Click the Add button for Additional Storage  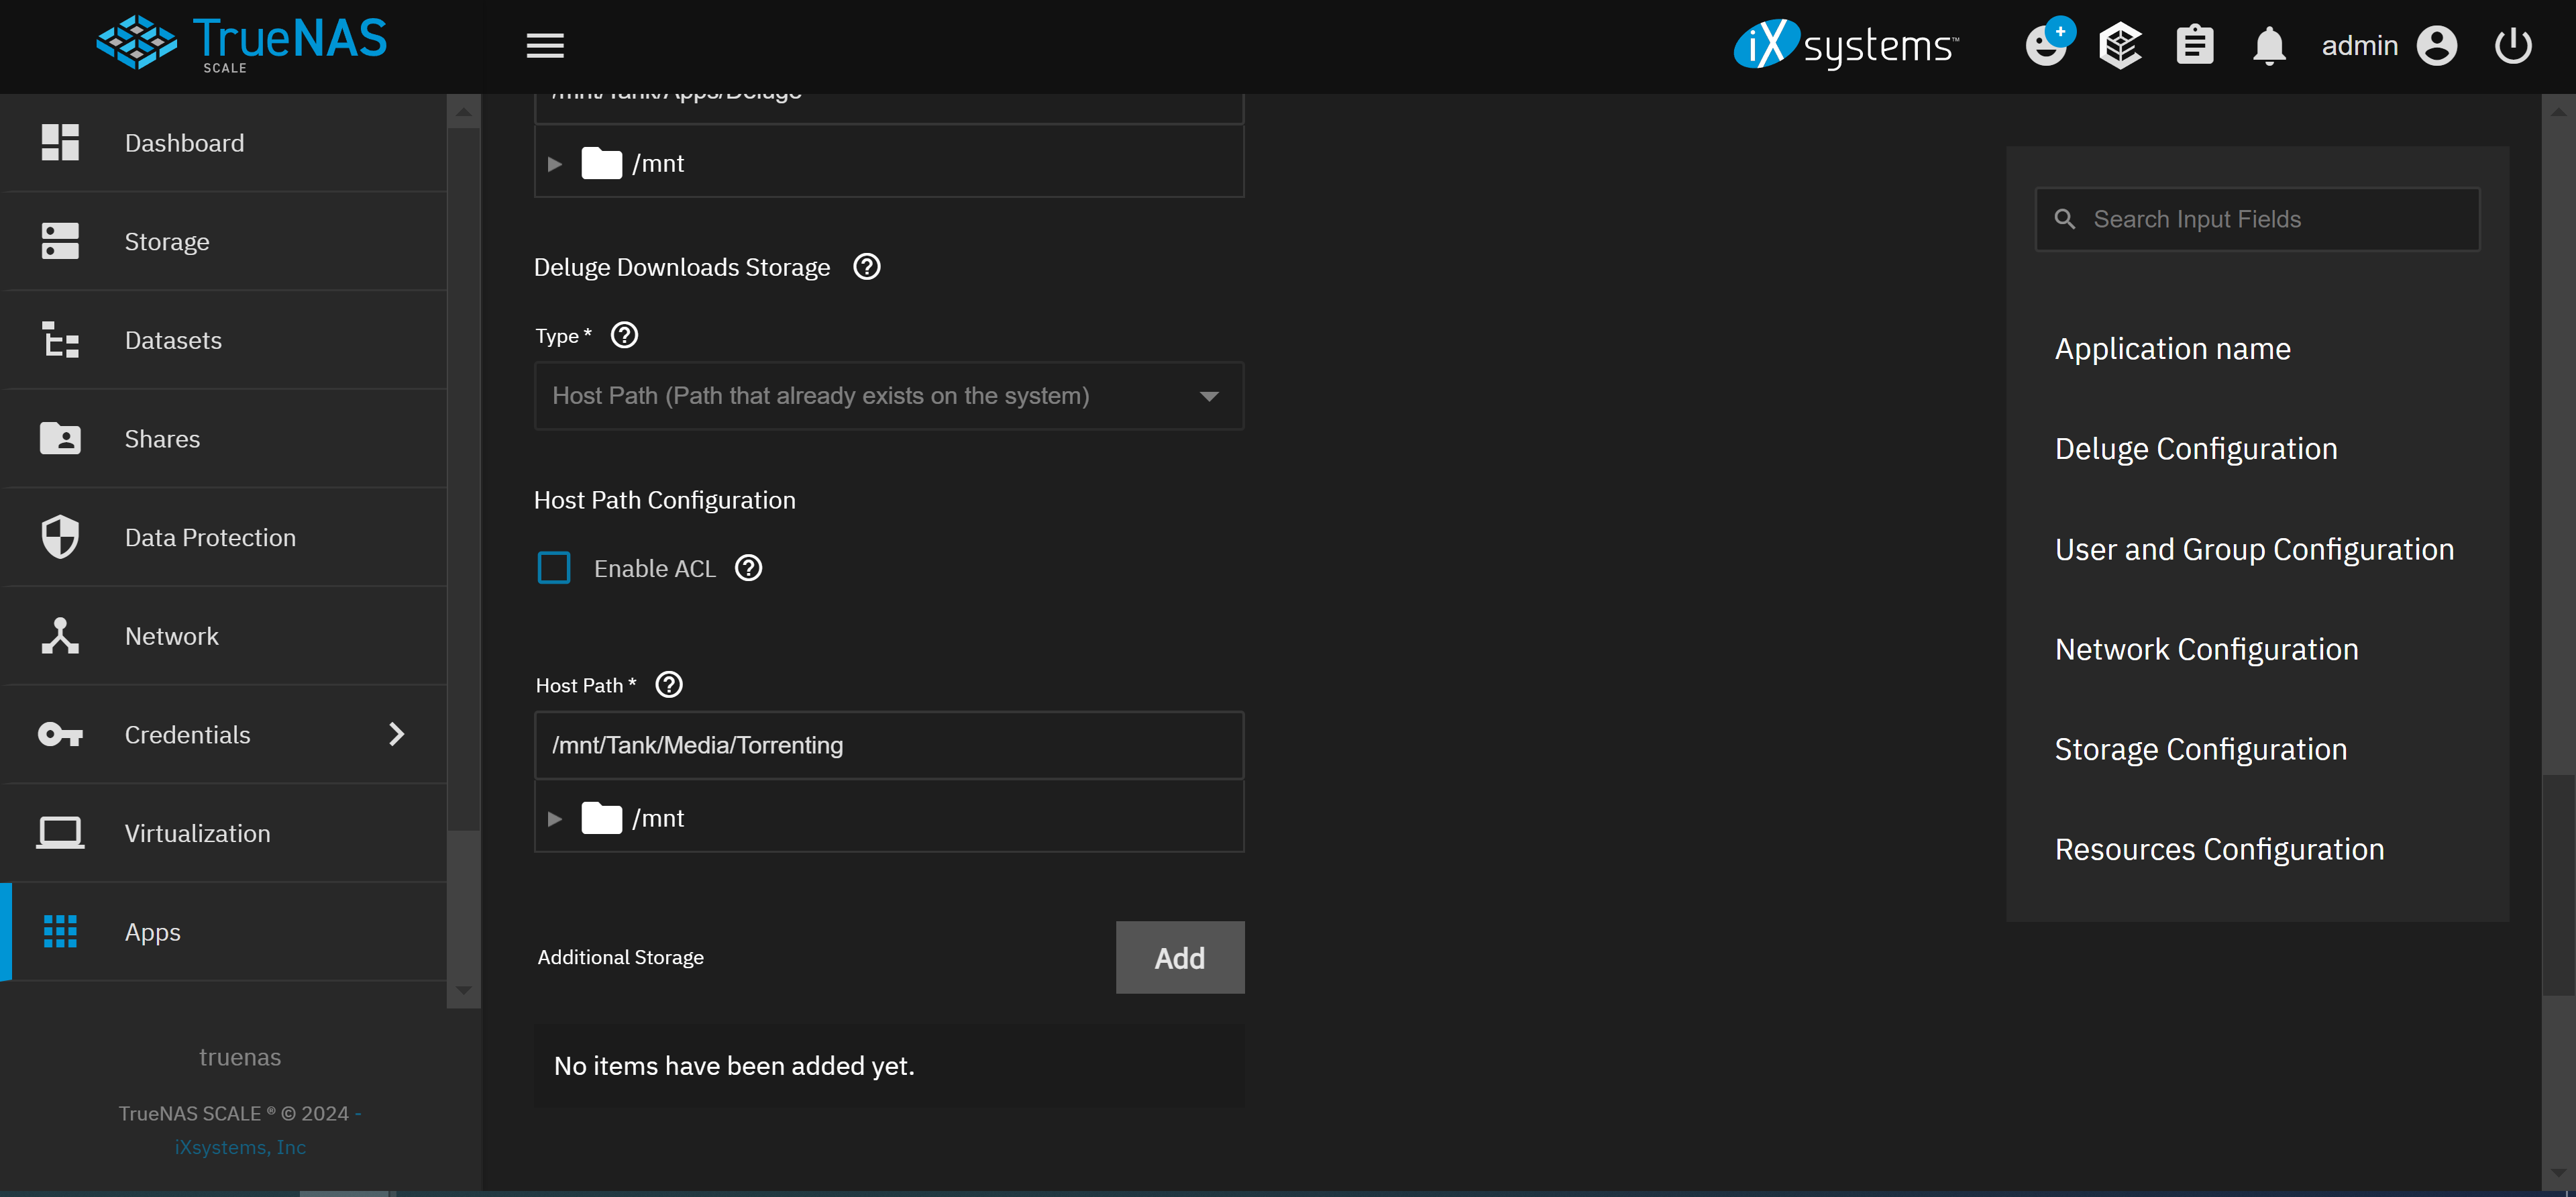(1179, 957)
